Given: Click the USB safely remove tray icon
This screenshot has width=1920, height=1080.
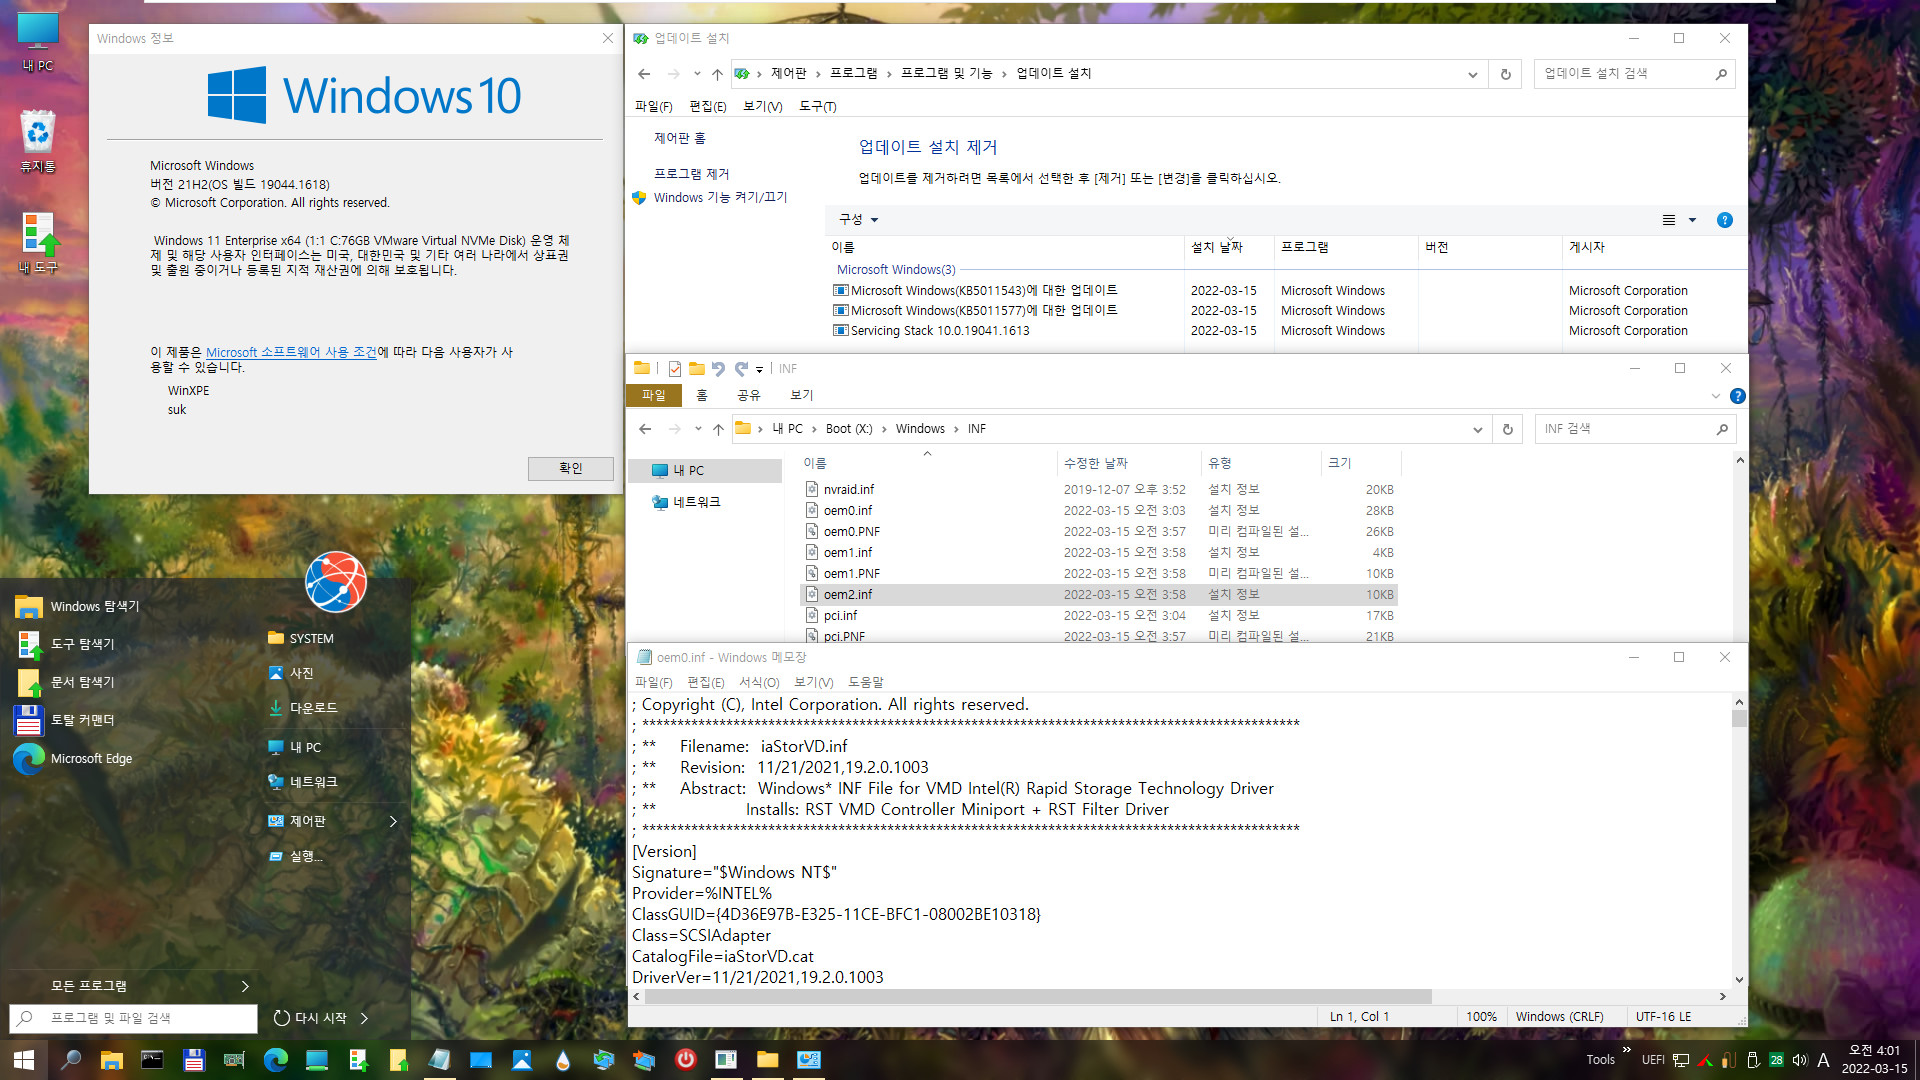Looking at the screenshot, I should click(1753, 1060).
